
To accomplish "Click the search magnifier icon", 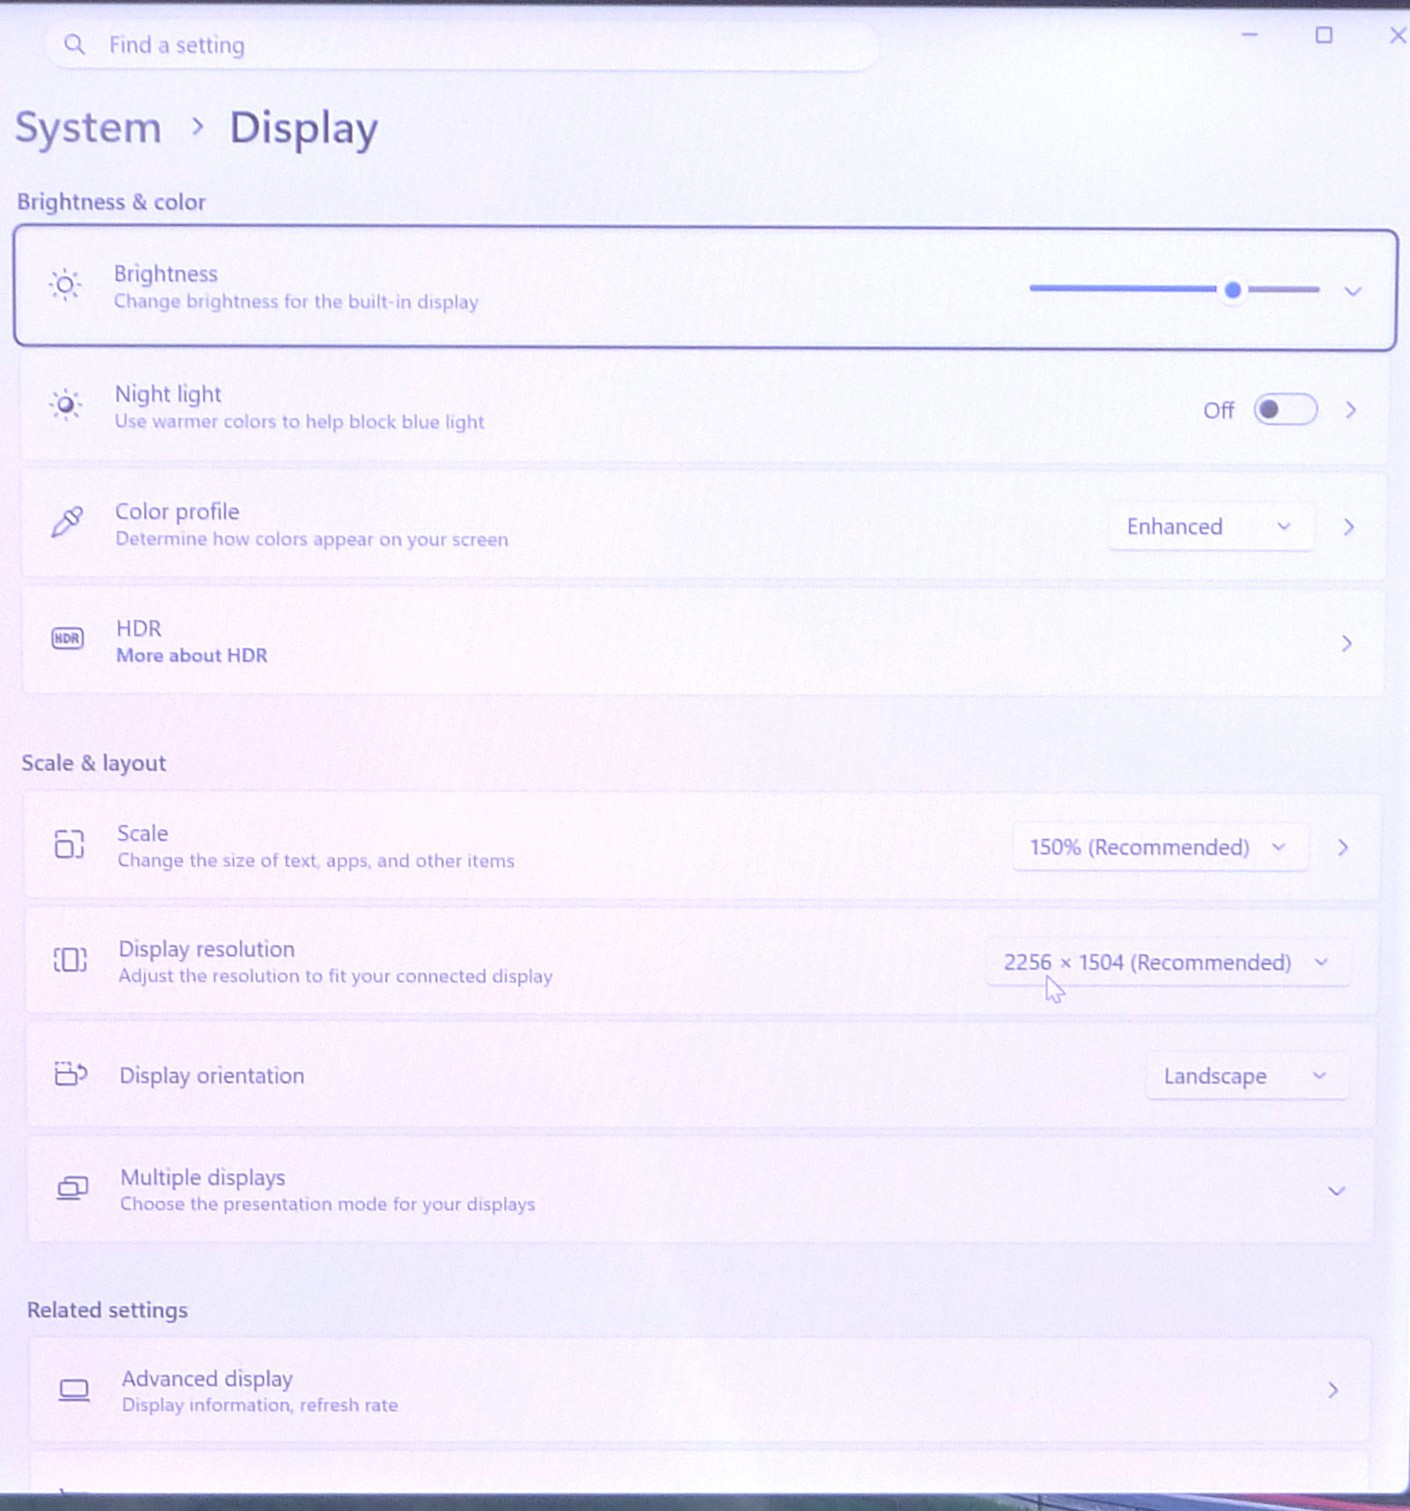I will point(74,44).
